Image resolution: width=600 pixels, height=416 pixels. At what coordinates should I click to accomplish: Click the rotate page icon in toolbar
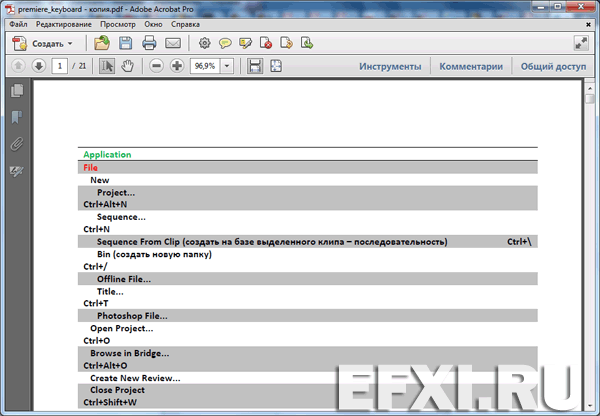point(286,43)
